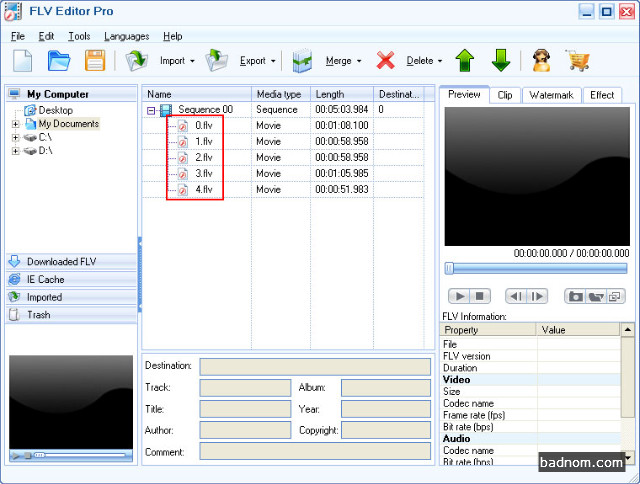Select the My Documents folder
The image size is (640, 484).
pos(69,124)
